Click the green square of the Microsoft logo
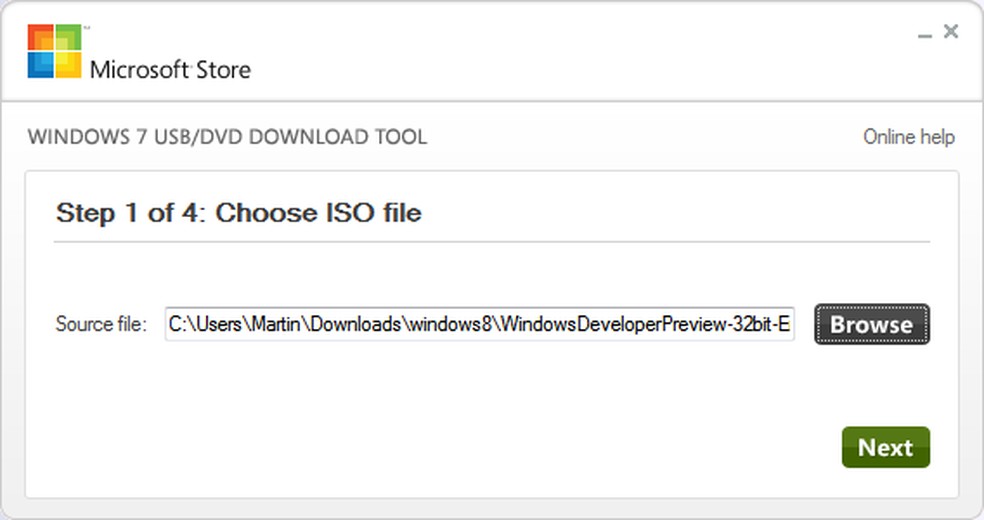This screenshot has width=984, height=520. click(68, 38)
